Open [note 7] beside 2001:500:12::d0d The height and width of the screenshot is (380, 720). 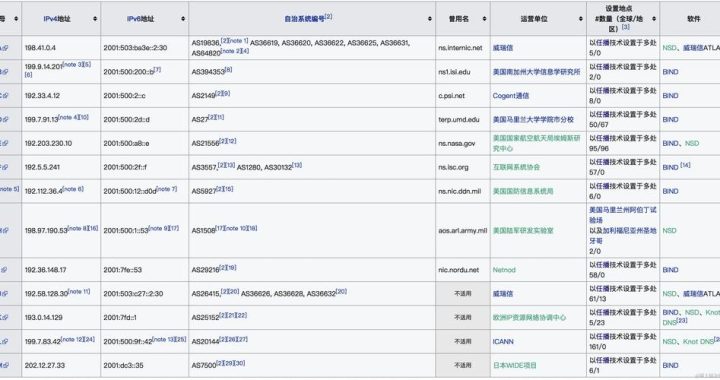tap(167, 189)
